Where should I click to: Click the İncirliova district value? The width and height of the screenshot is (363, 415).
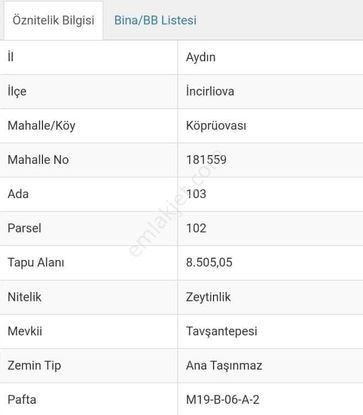[x=210, y=91]
